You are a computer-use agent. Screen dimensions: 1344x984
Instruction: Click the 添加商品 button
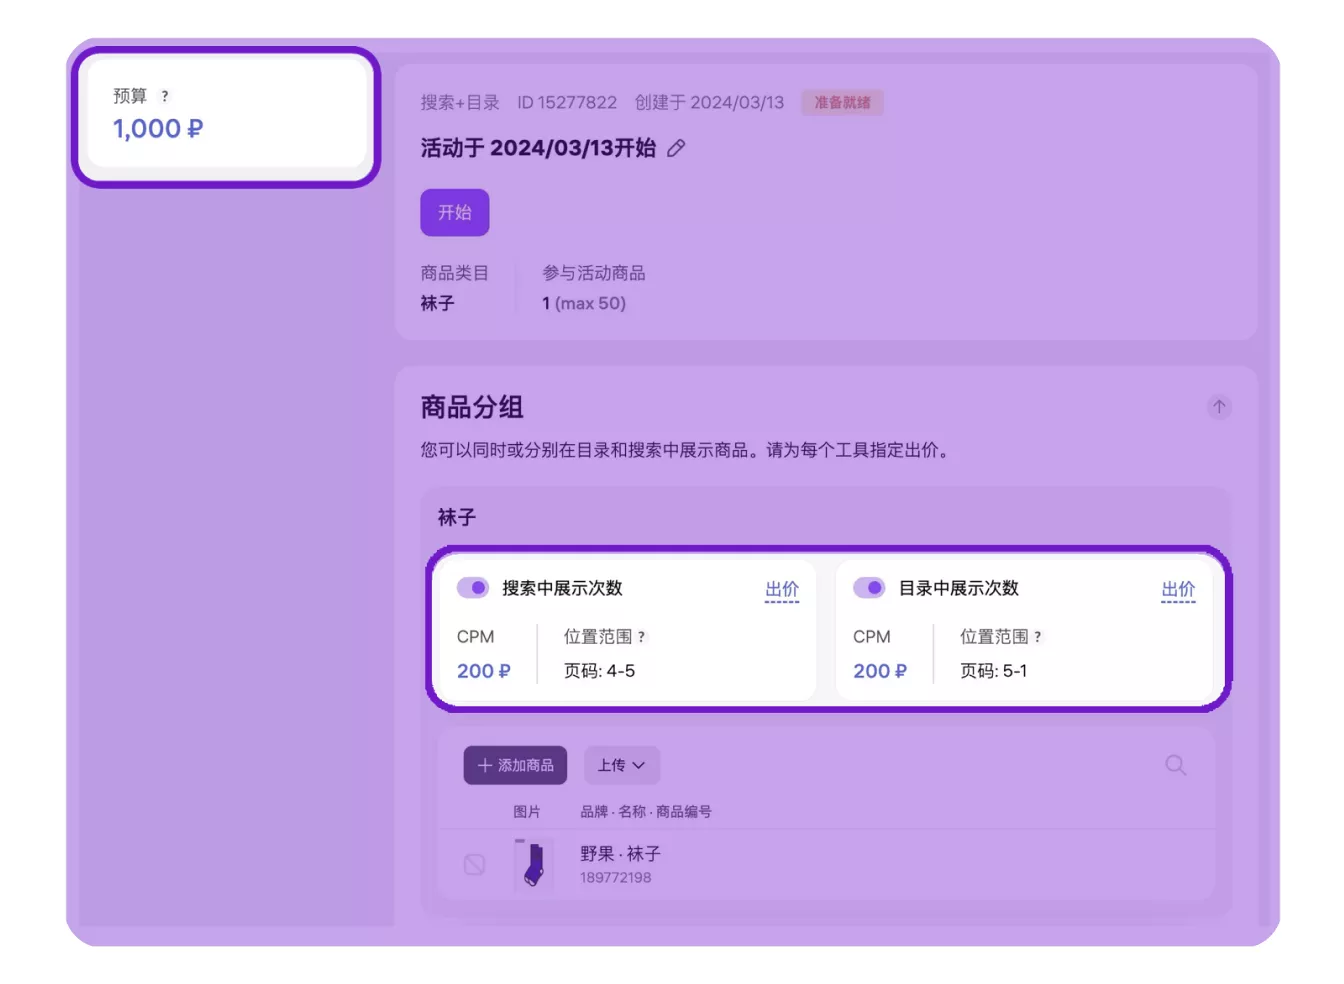[x=515, y=765]
